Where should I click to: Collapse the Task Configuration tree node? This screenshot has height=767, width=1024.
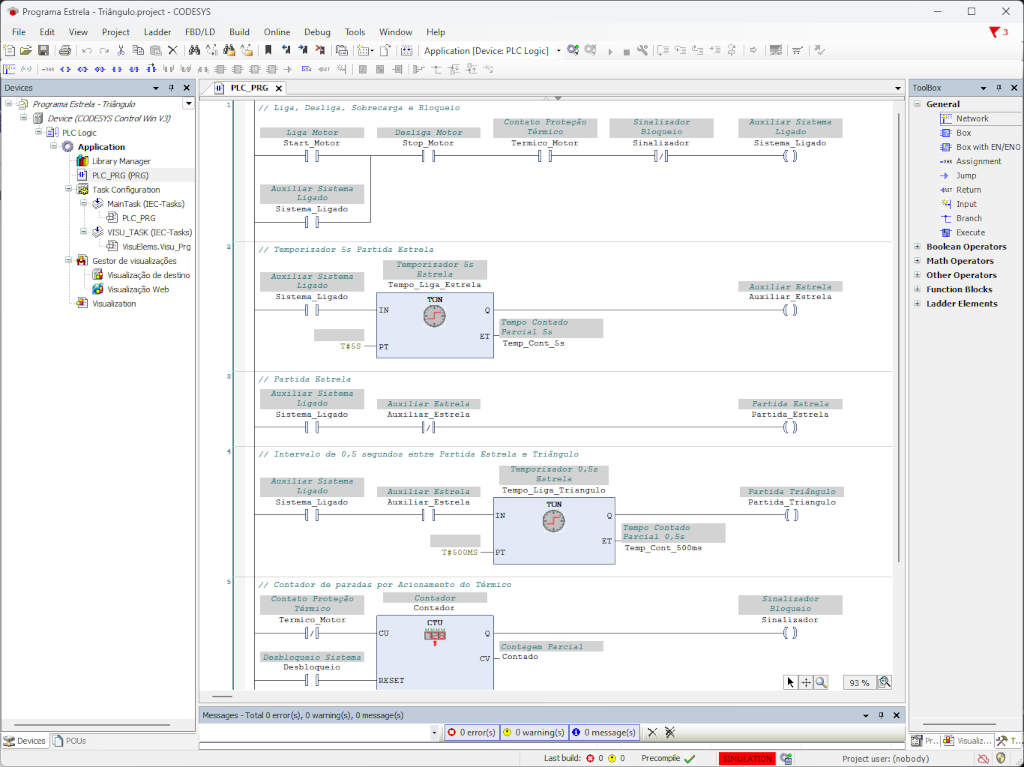click(69, 189)
